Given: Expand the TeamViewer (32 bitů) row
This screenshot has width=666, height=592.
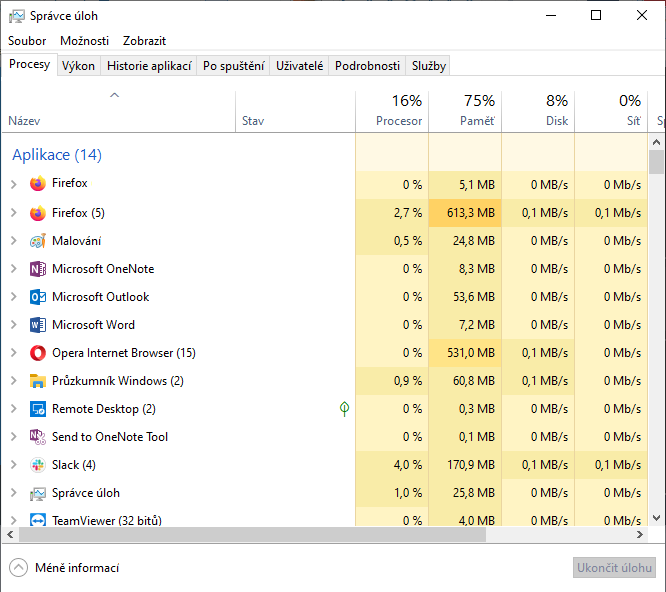Looking at the screenshot, I should (x=14, y=520).
